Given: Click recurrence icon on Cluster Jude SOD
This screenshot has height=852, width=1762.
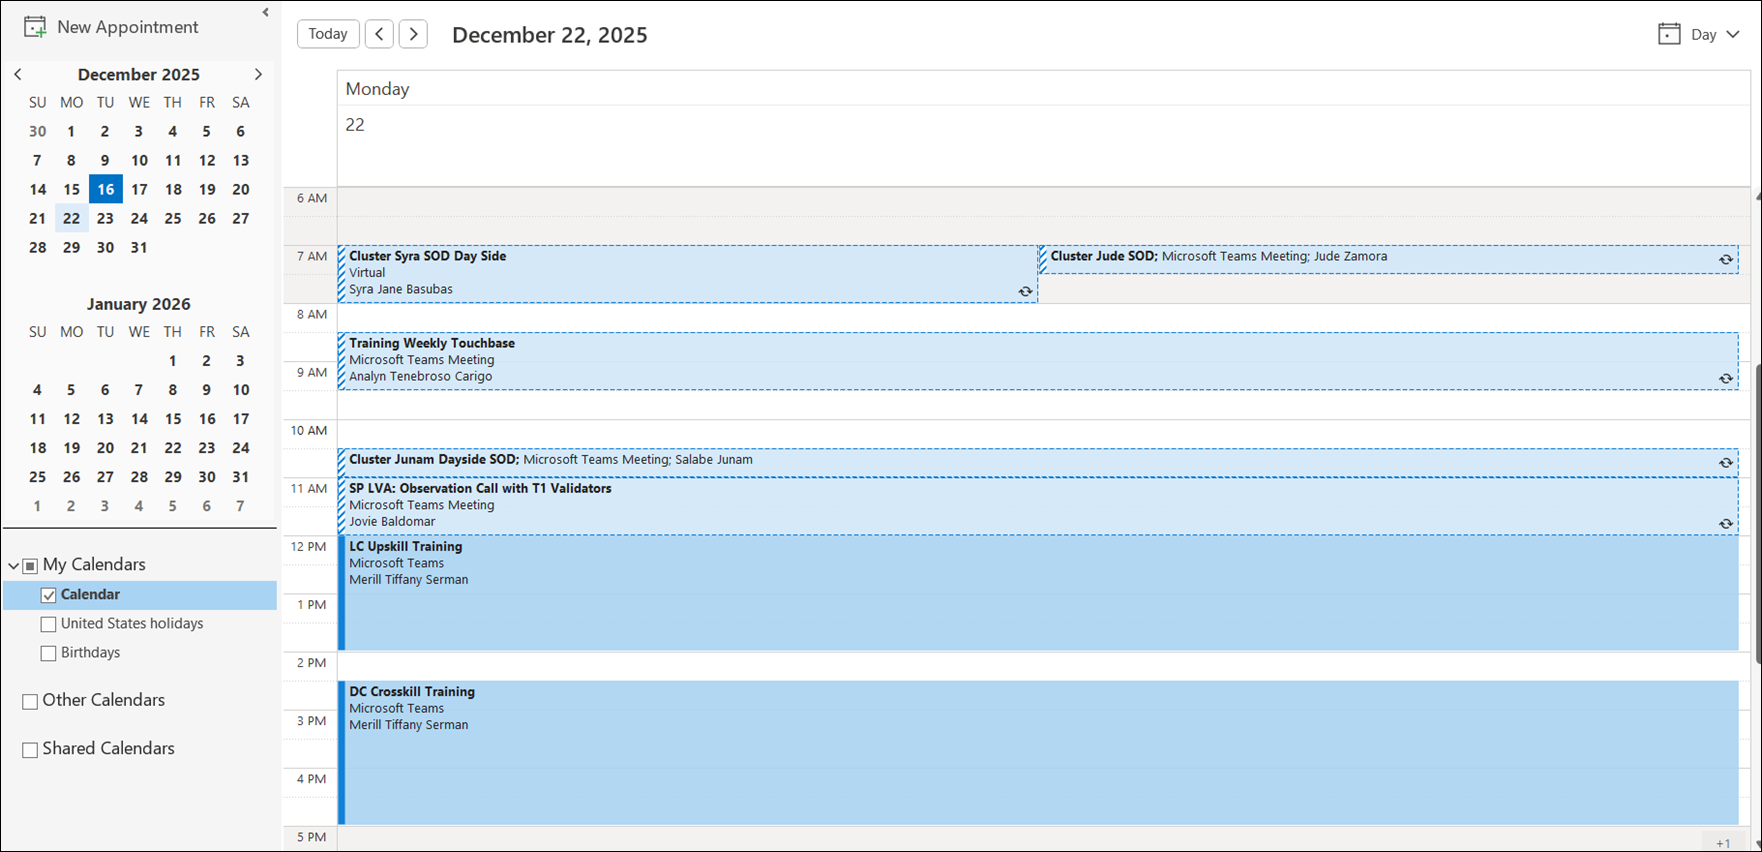Looking at the screenshot, I should click(1725, 259).
